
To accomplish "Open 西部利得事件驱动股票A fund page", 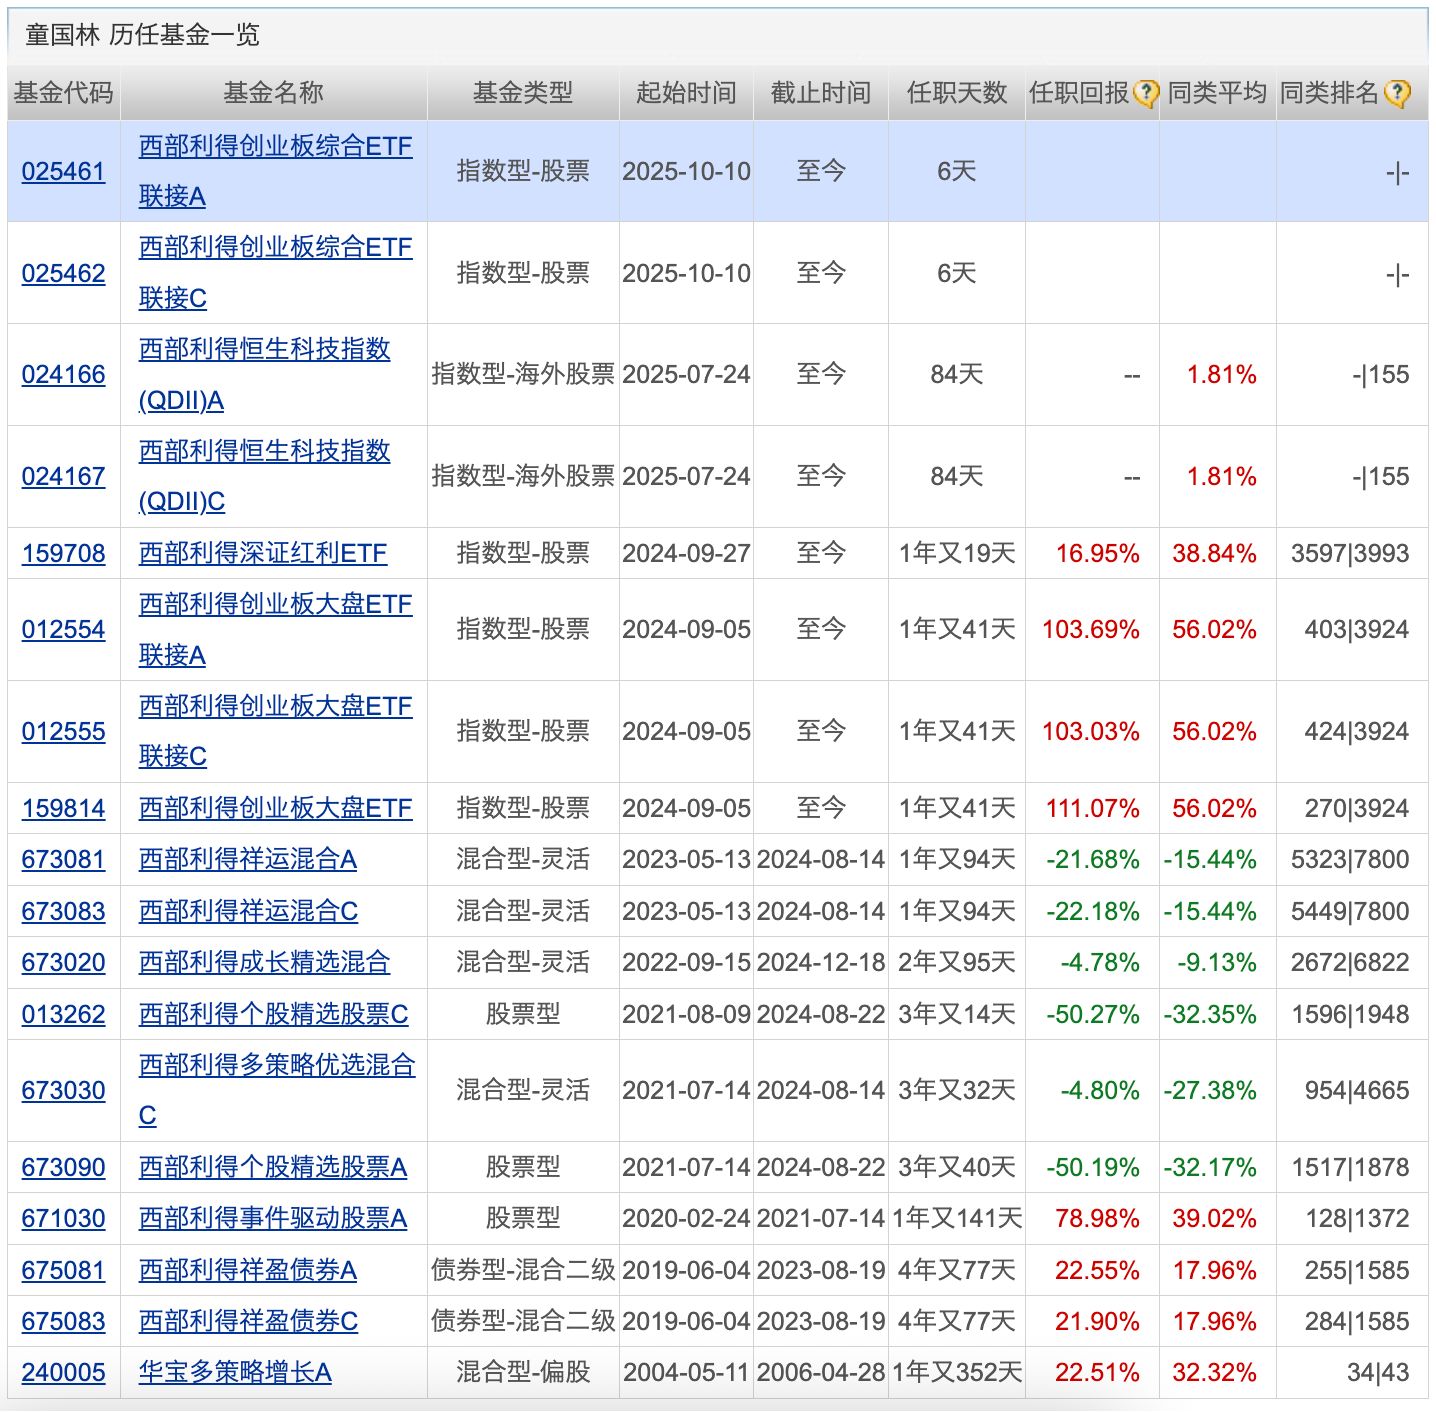I will (272, 1219).
